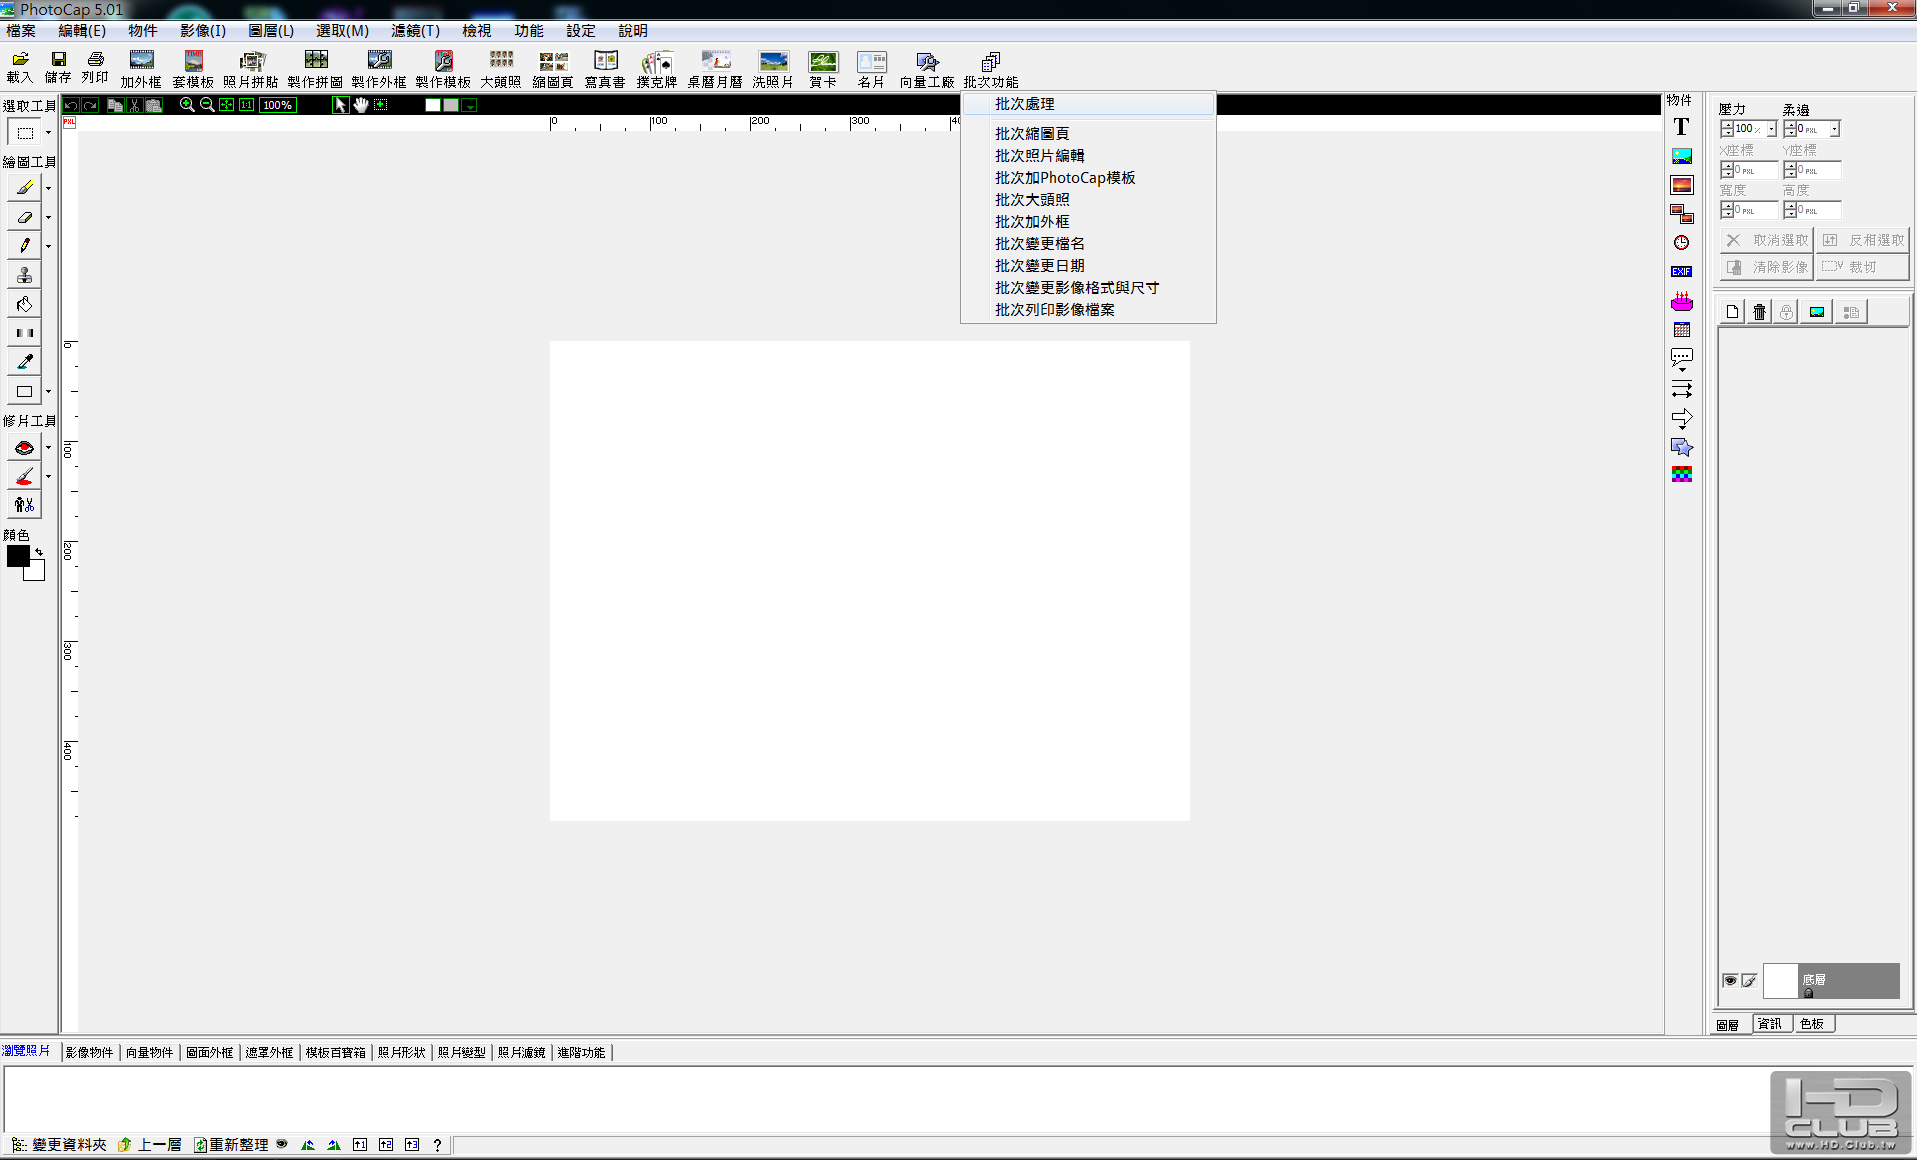Viewport: 1917px width, 1160px height.
Task: Expand the brush tool options arrow
Action: (x=48, y=188)
